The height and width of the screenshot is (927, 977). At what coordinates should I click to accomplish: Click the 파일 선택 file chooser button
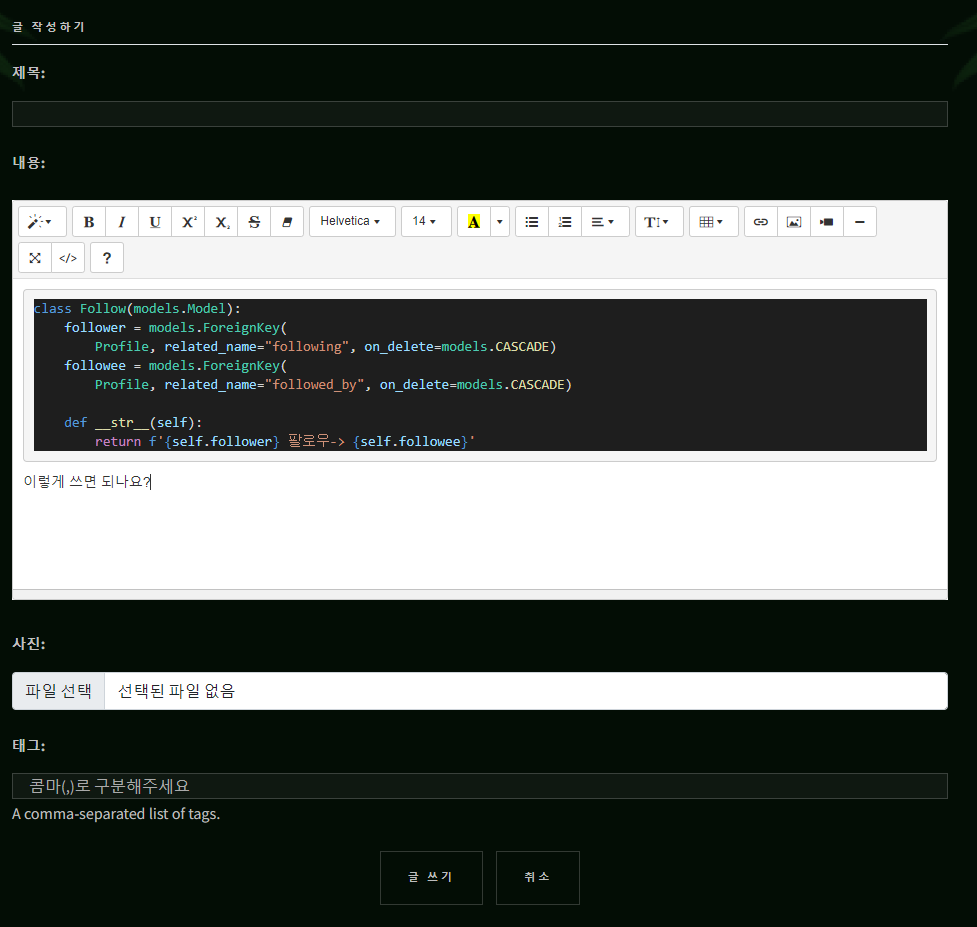(59, 691)
